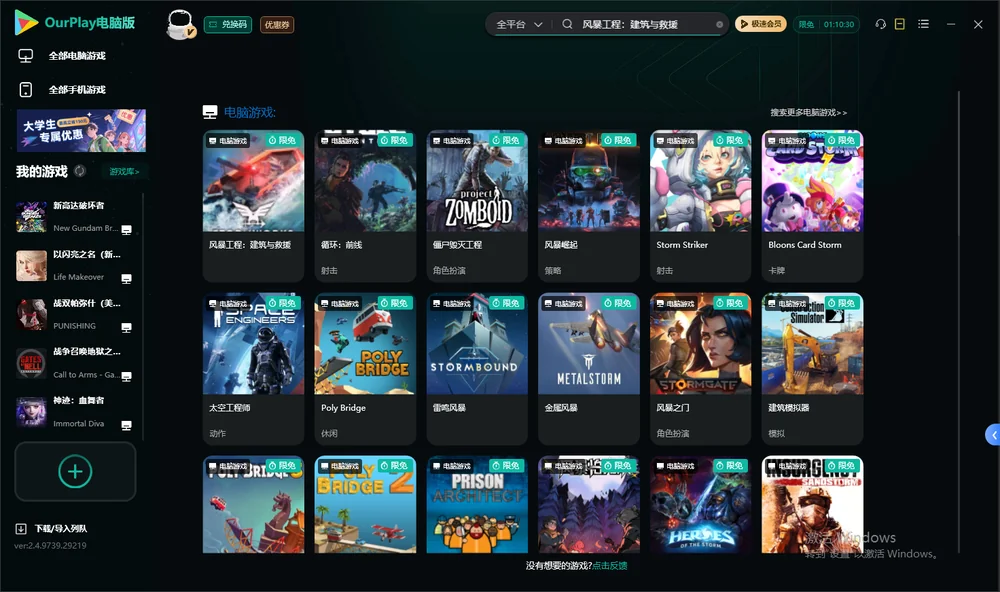Select 神迹：血舞者 in my games
The width and height of the screenshot is (1000, 592).
coord(78,401)
